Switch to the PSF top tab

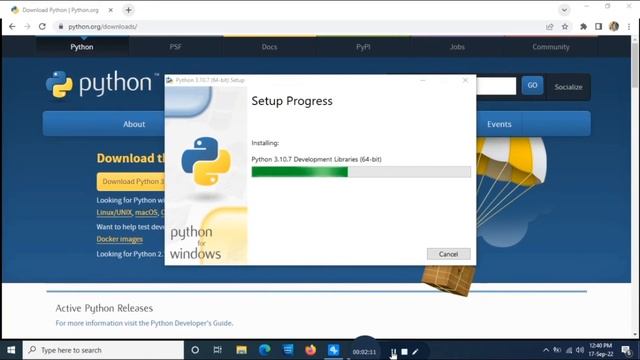(x=176, y=47)
